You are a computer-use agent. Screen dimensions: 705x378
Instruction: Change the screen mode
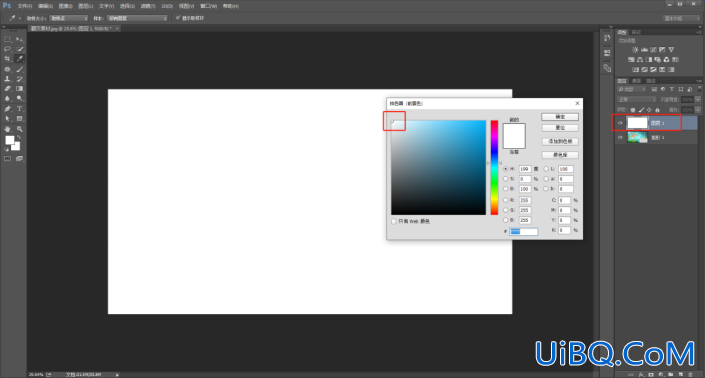click(x=20, y=159)
